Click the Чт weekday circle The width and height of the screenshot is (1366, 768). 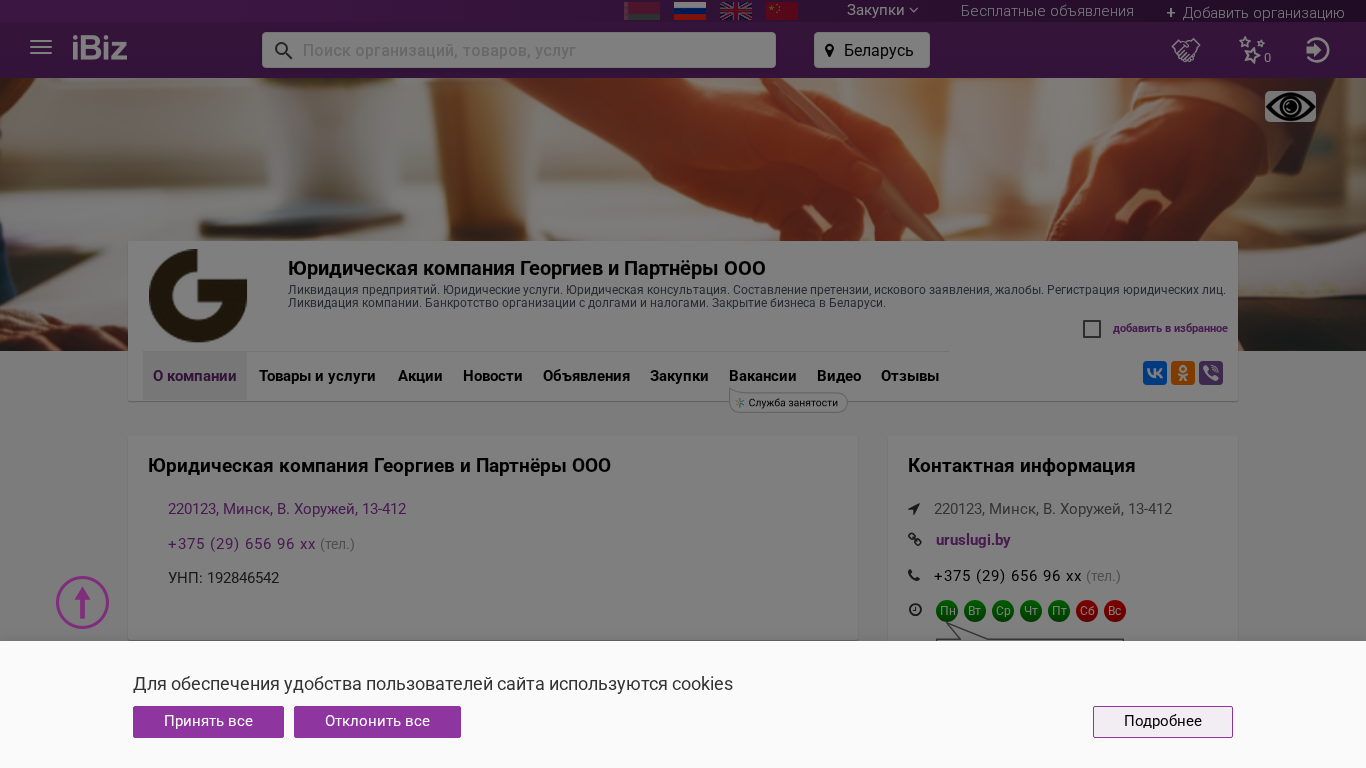coord(1031,611)
